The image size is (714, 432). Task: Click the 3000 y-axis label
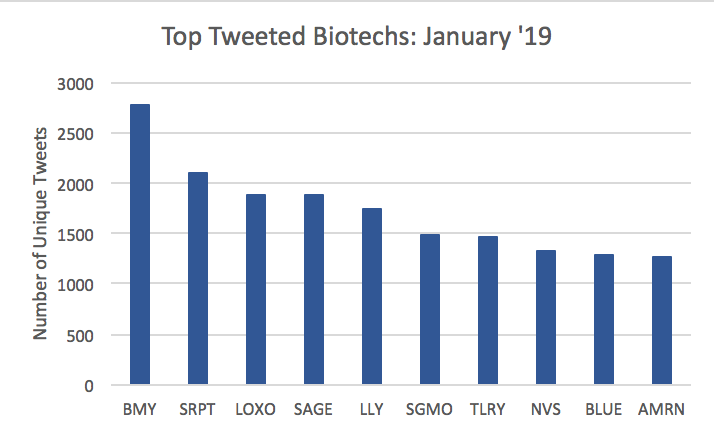point(75,84)
